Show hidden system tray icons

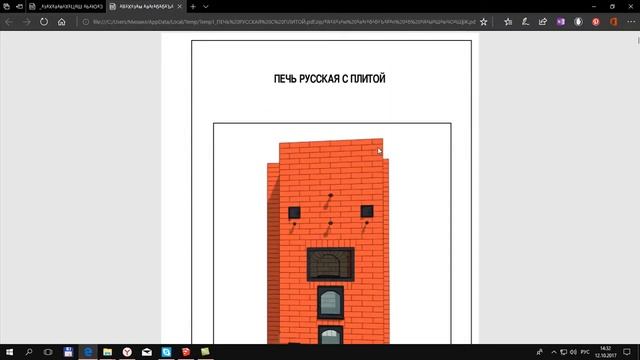coord(554,352)
